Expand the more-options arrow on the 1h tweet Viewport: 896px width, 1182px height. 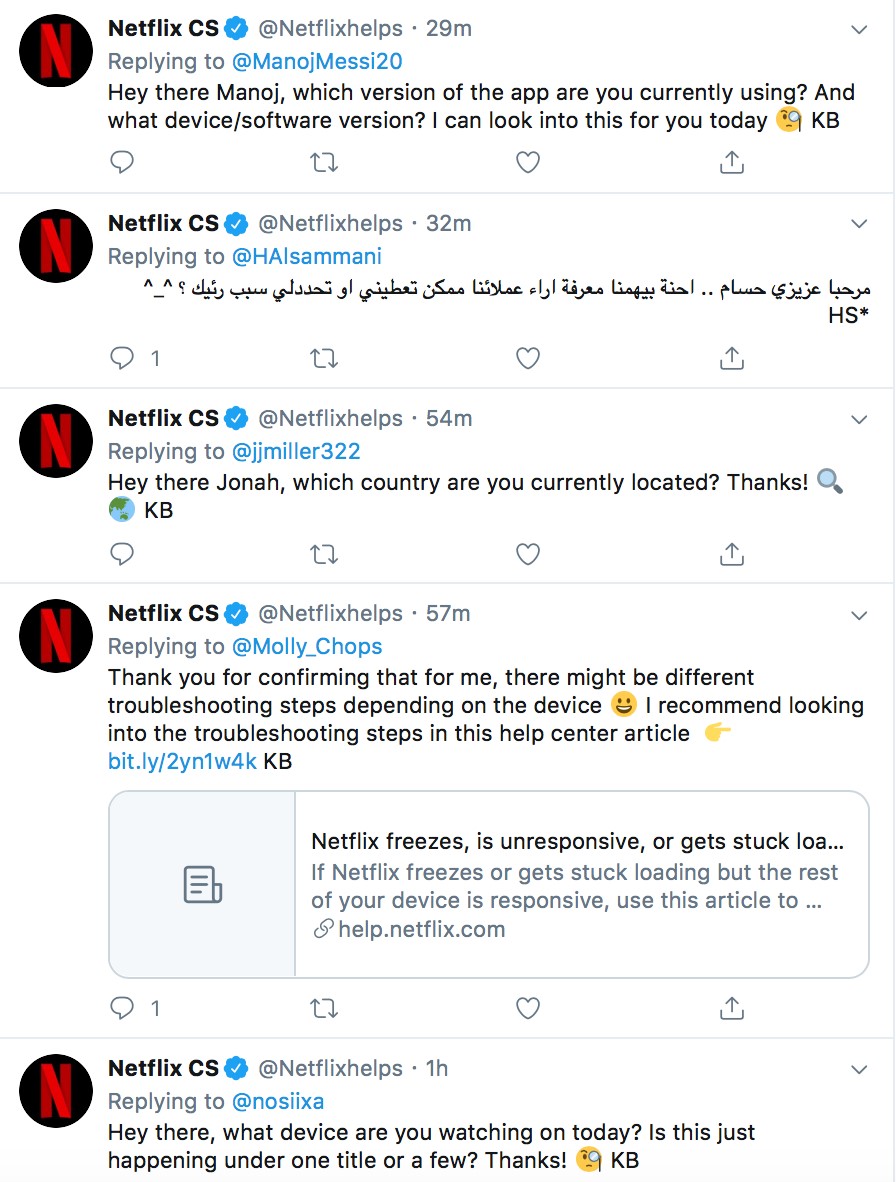(x=859, y=1070)
